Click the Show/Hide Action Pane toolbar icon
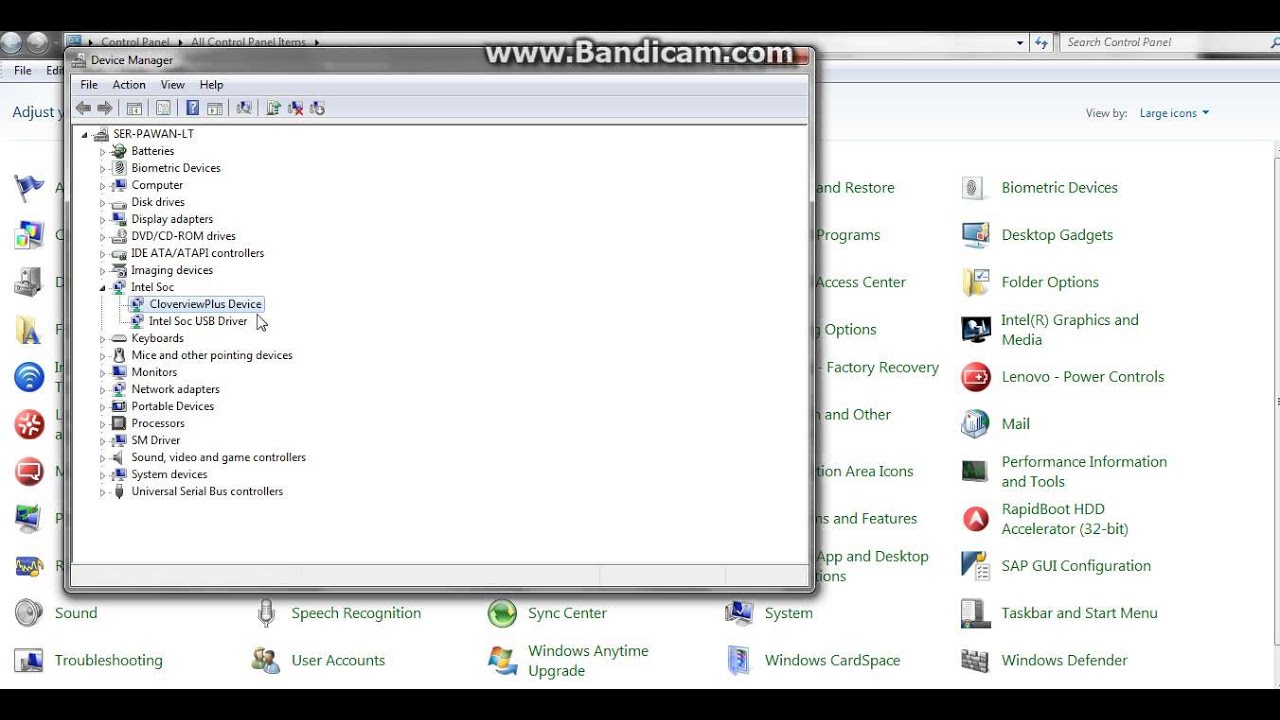 214,108
